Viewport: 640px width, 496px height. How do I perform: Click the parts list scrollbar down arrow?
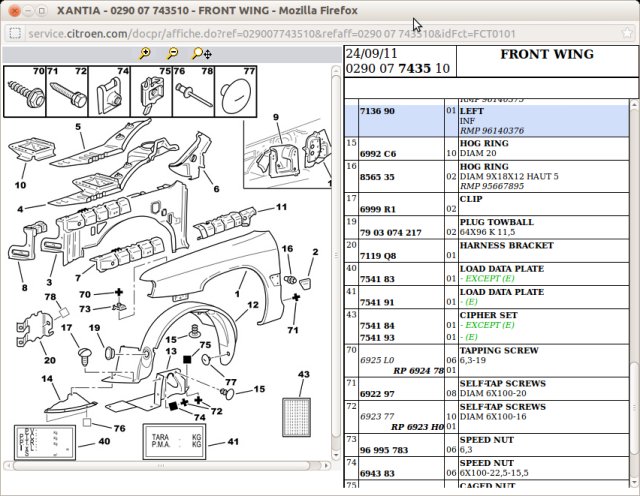(x=635, y=483)
